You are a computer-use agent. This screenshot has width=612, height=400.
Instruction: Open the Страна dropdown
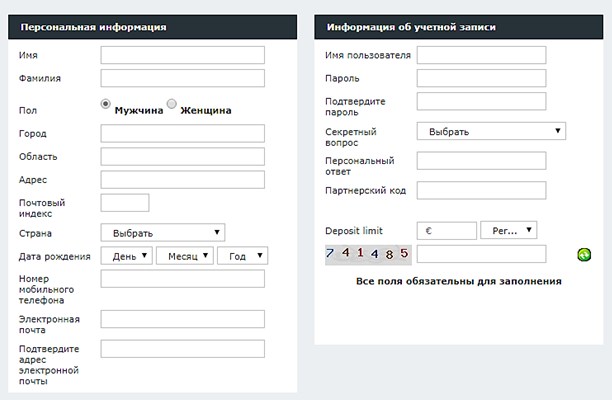point(163,232)
